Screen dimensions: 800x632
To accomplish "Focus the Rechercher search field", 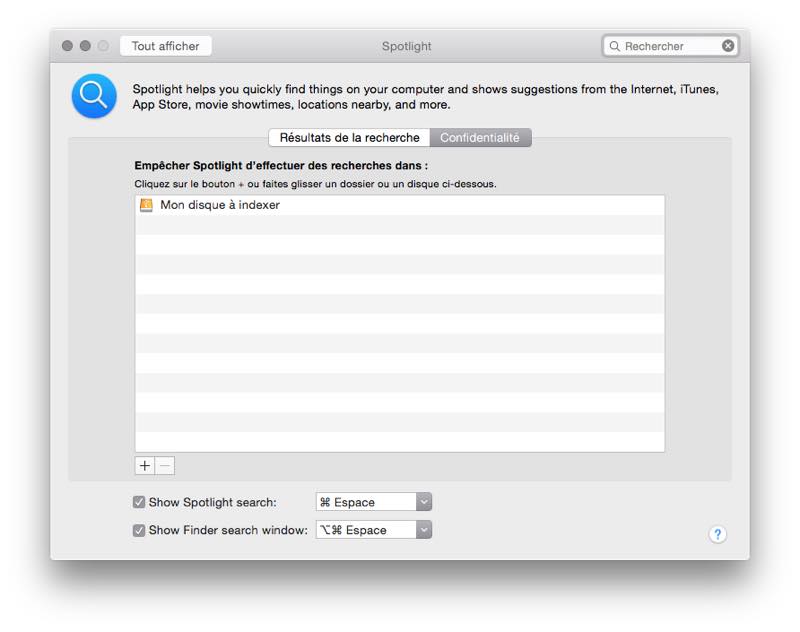I will [670, 46].
